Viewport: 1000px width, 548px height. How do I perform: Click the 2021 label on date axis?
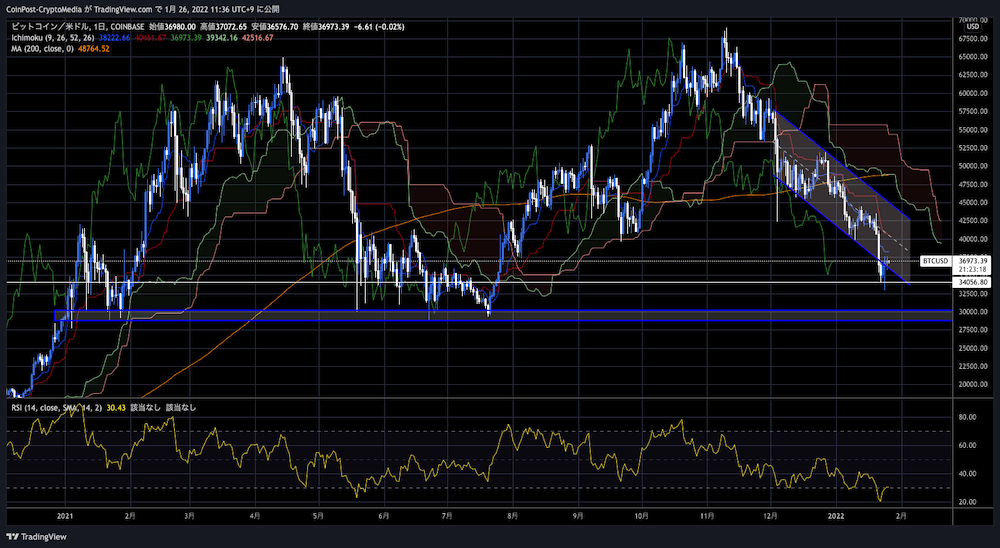click(65, 515)
